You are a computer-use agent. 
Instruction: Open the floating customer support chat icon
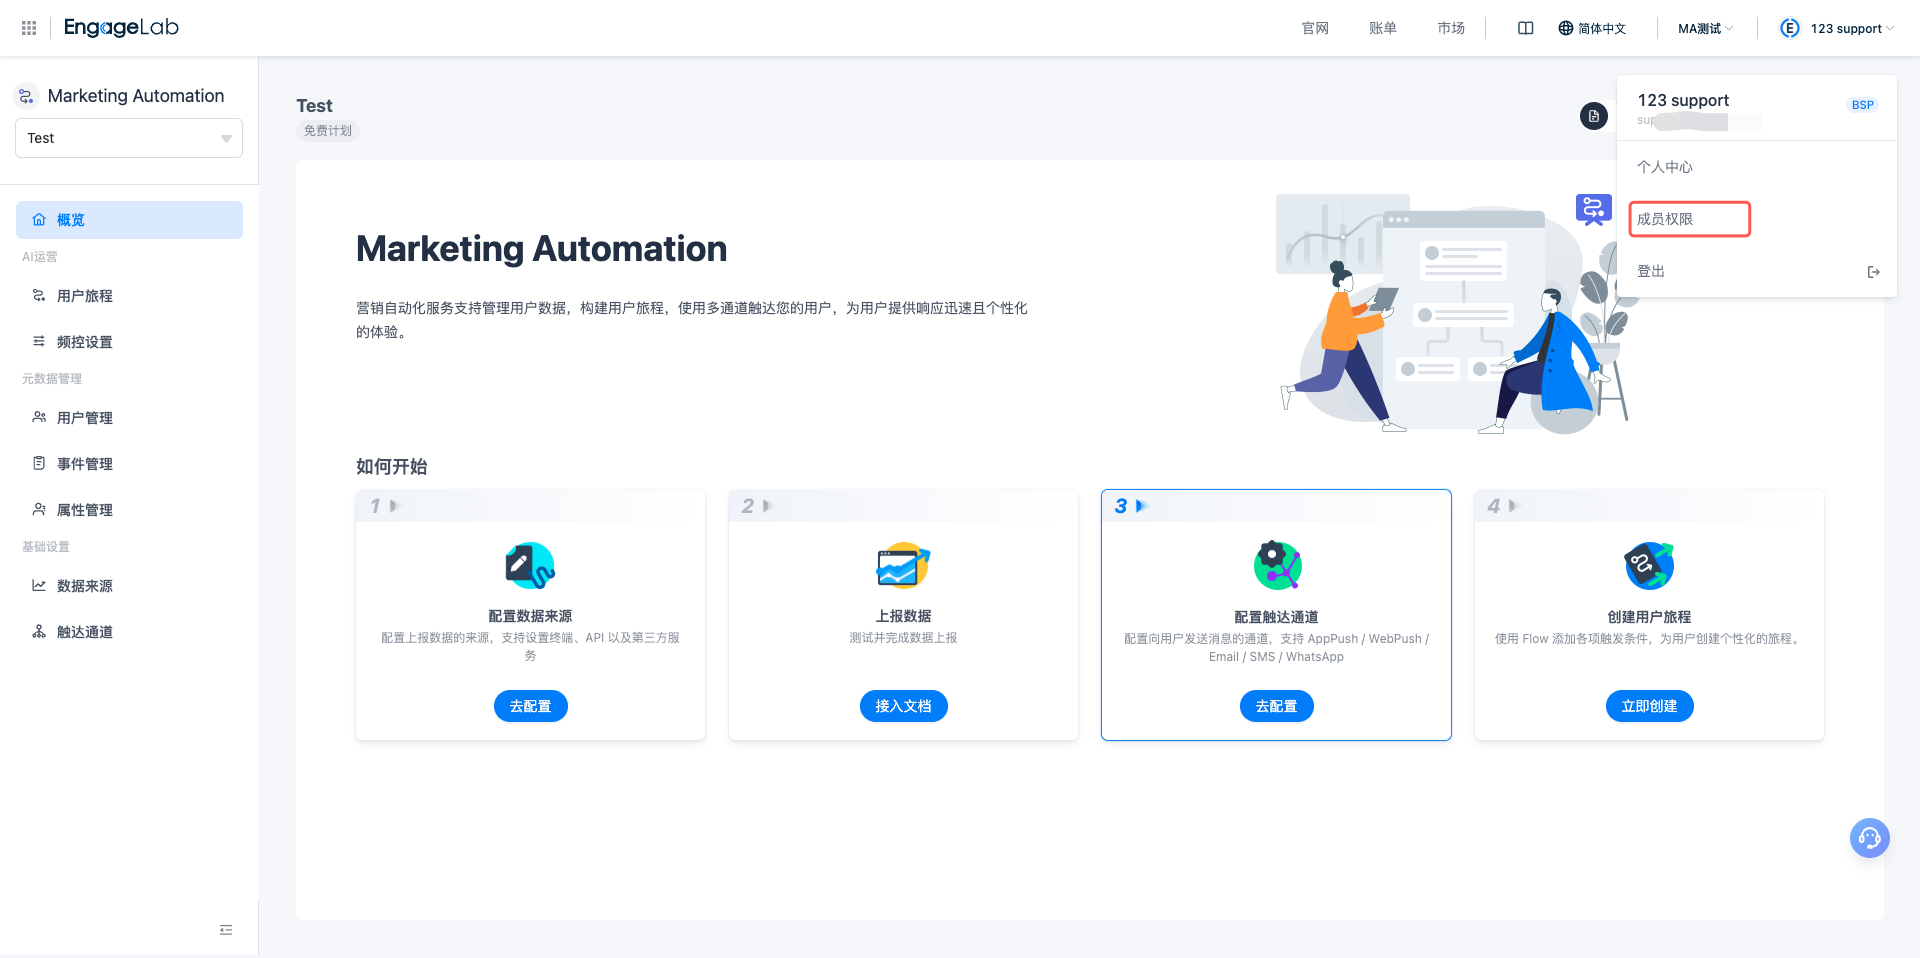[x=1870, y=838]
